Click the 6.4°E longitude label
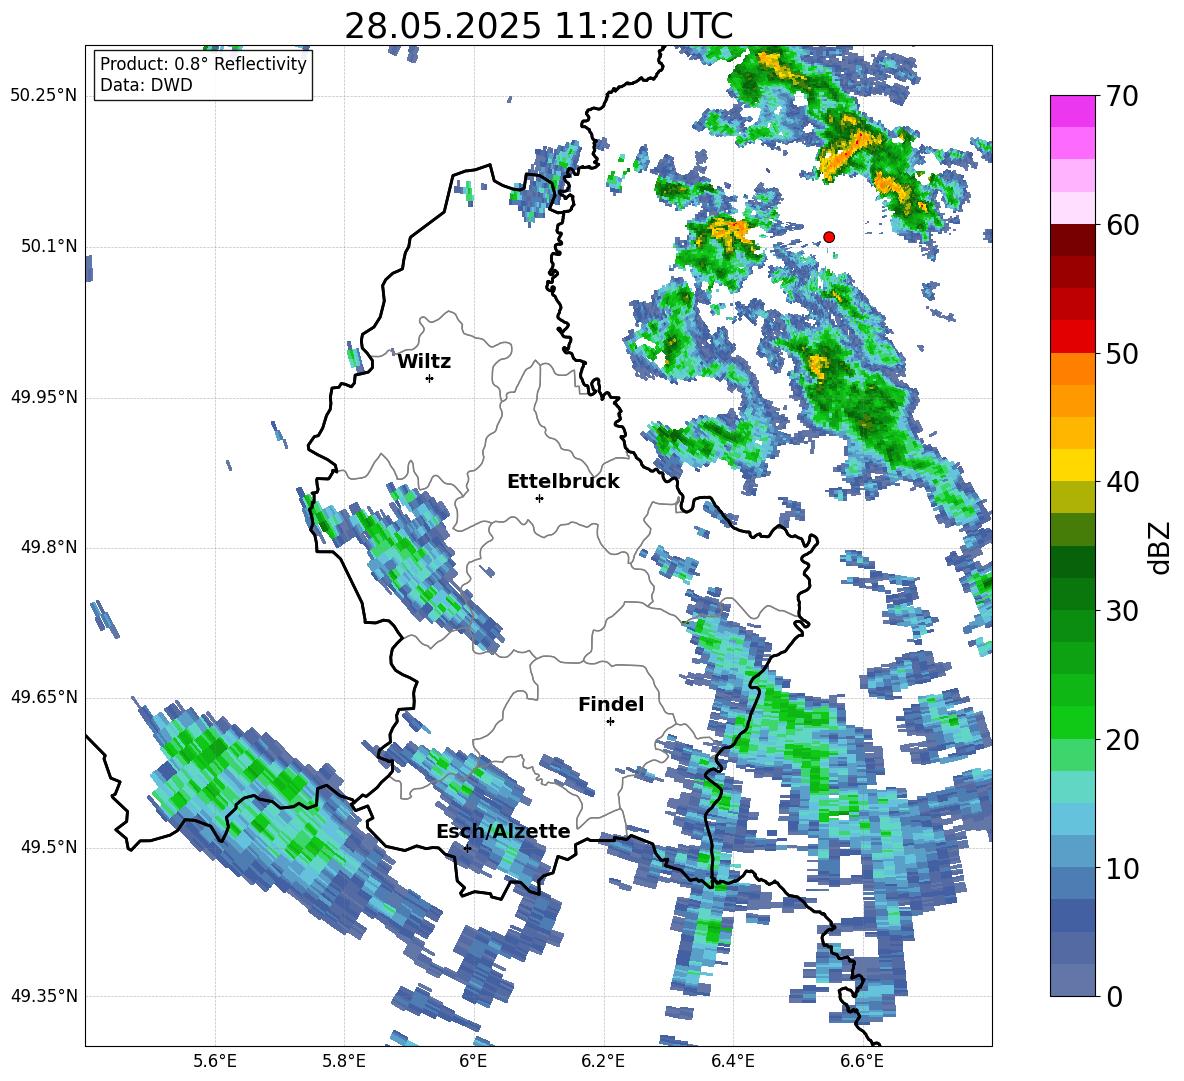1184x1081 pixels. click(732, 1061)
